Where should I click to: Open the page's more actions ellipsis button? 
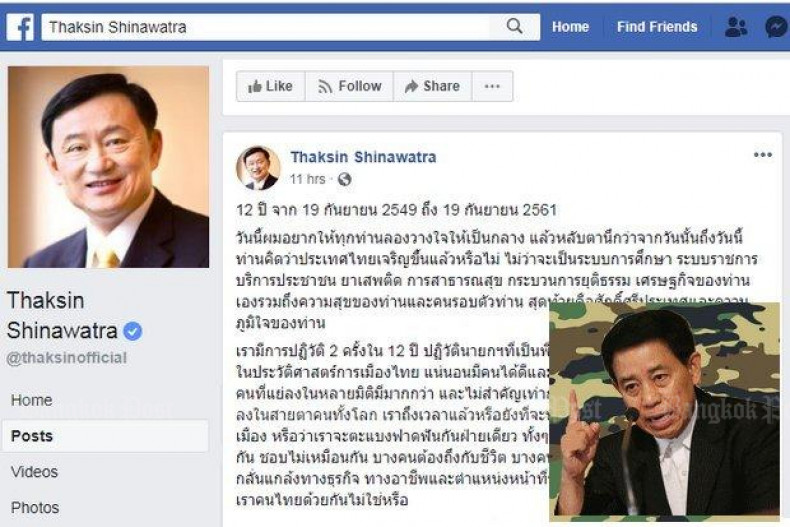tap(492, 86)
